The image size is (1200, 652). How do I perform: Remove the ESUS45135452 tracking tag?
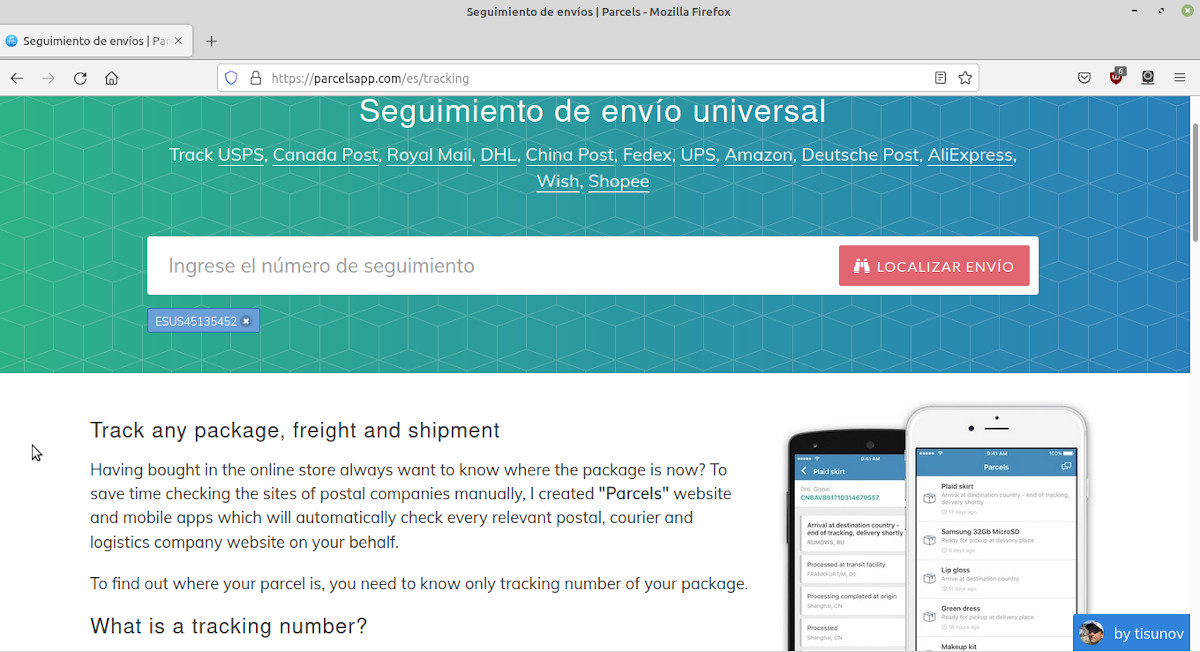[x=246, y=320]
